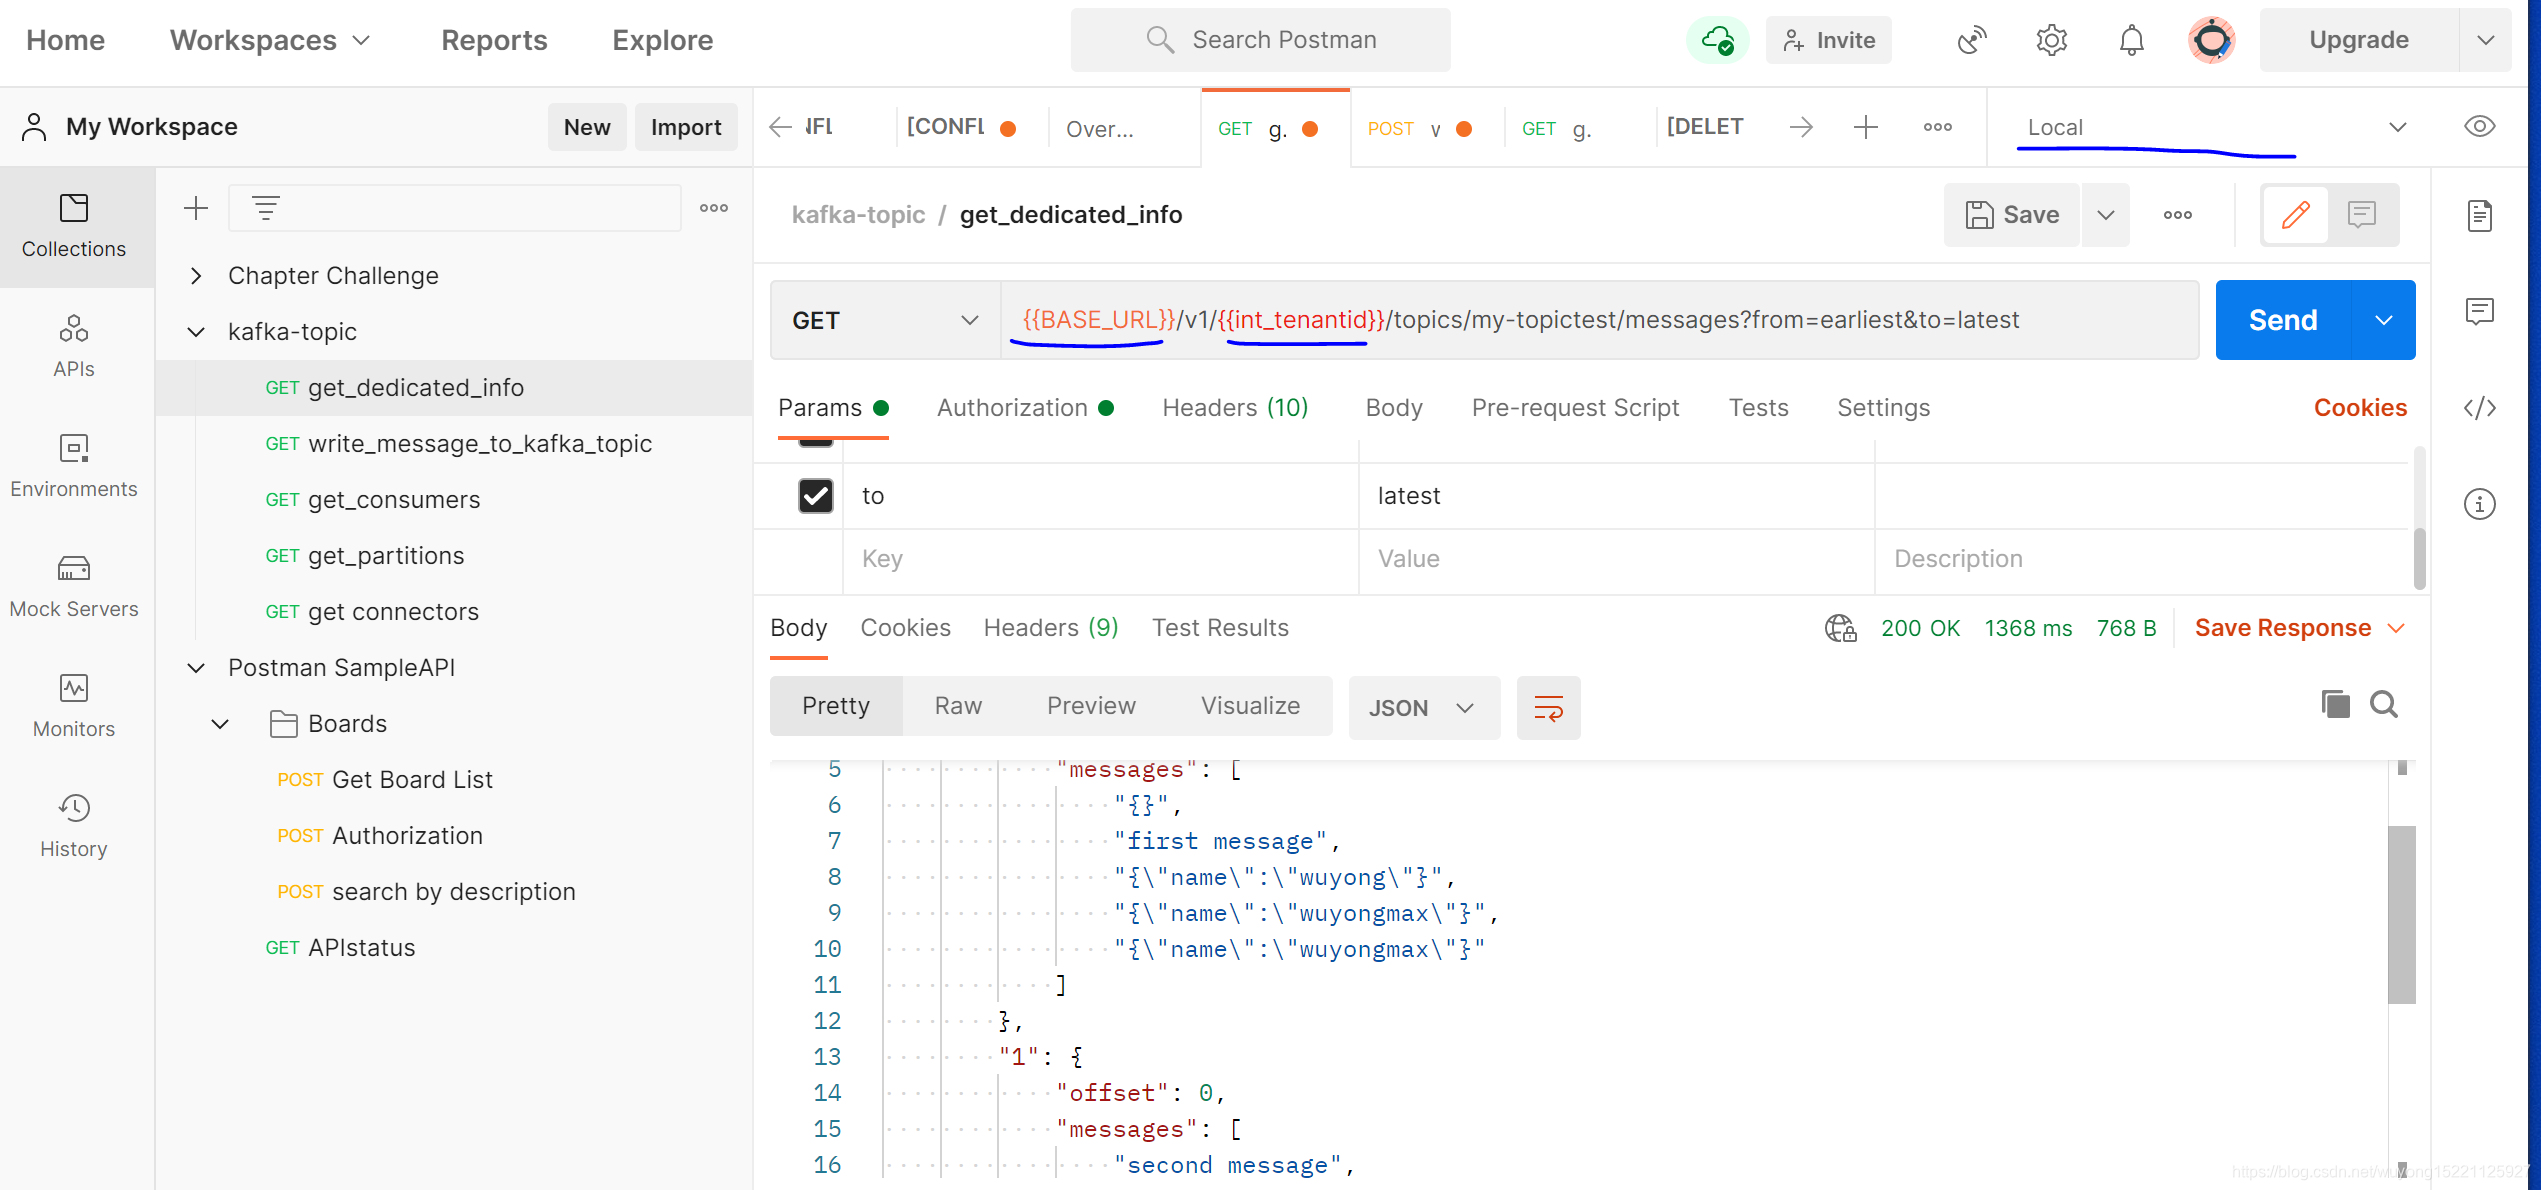This screenshot has width=2541, height=1190.
Task: Switch to comment mode icon
Action: coord(2361,214)
